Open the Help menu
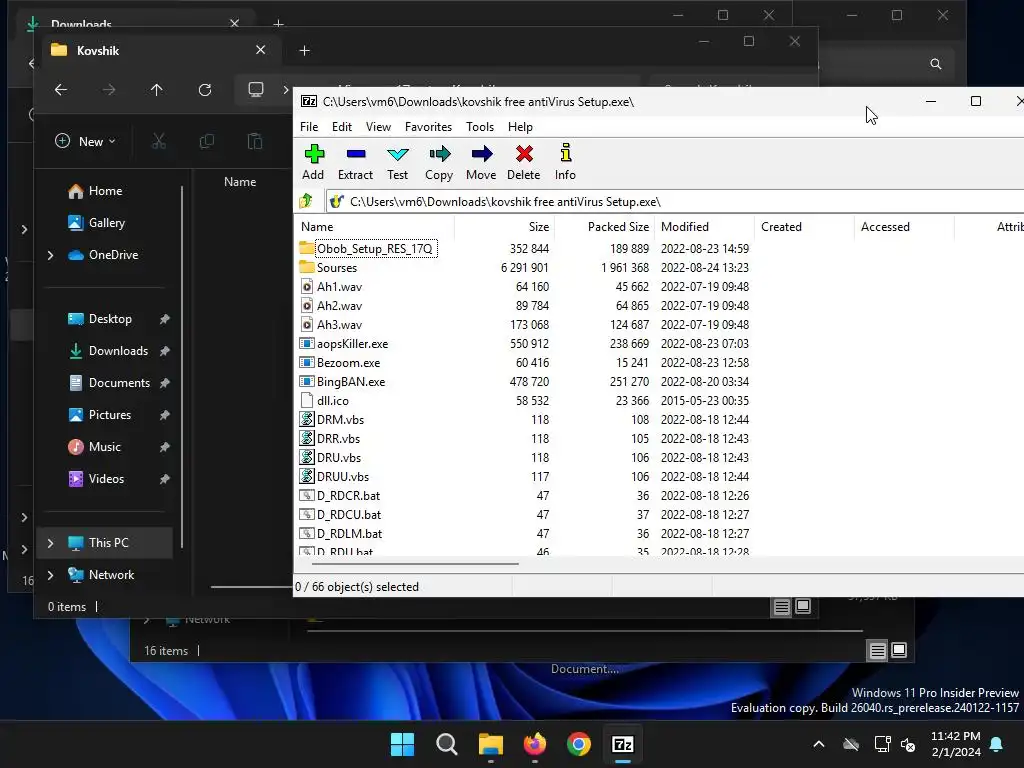Viewport: 1024px width, 768px height. click(x=520, y=127)
